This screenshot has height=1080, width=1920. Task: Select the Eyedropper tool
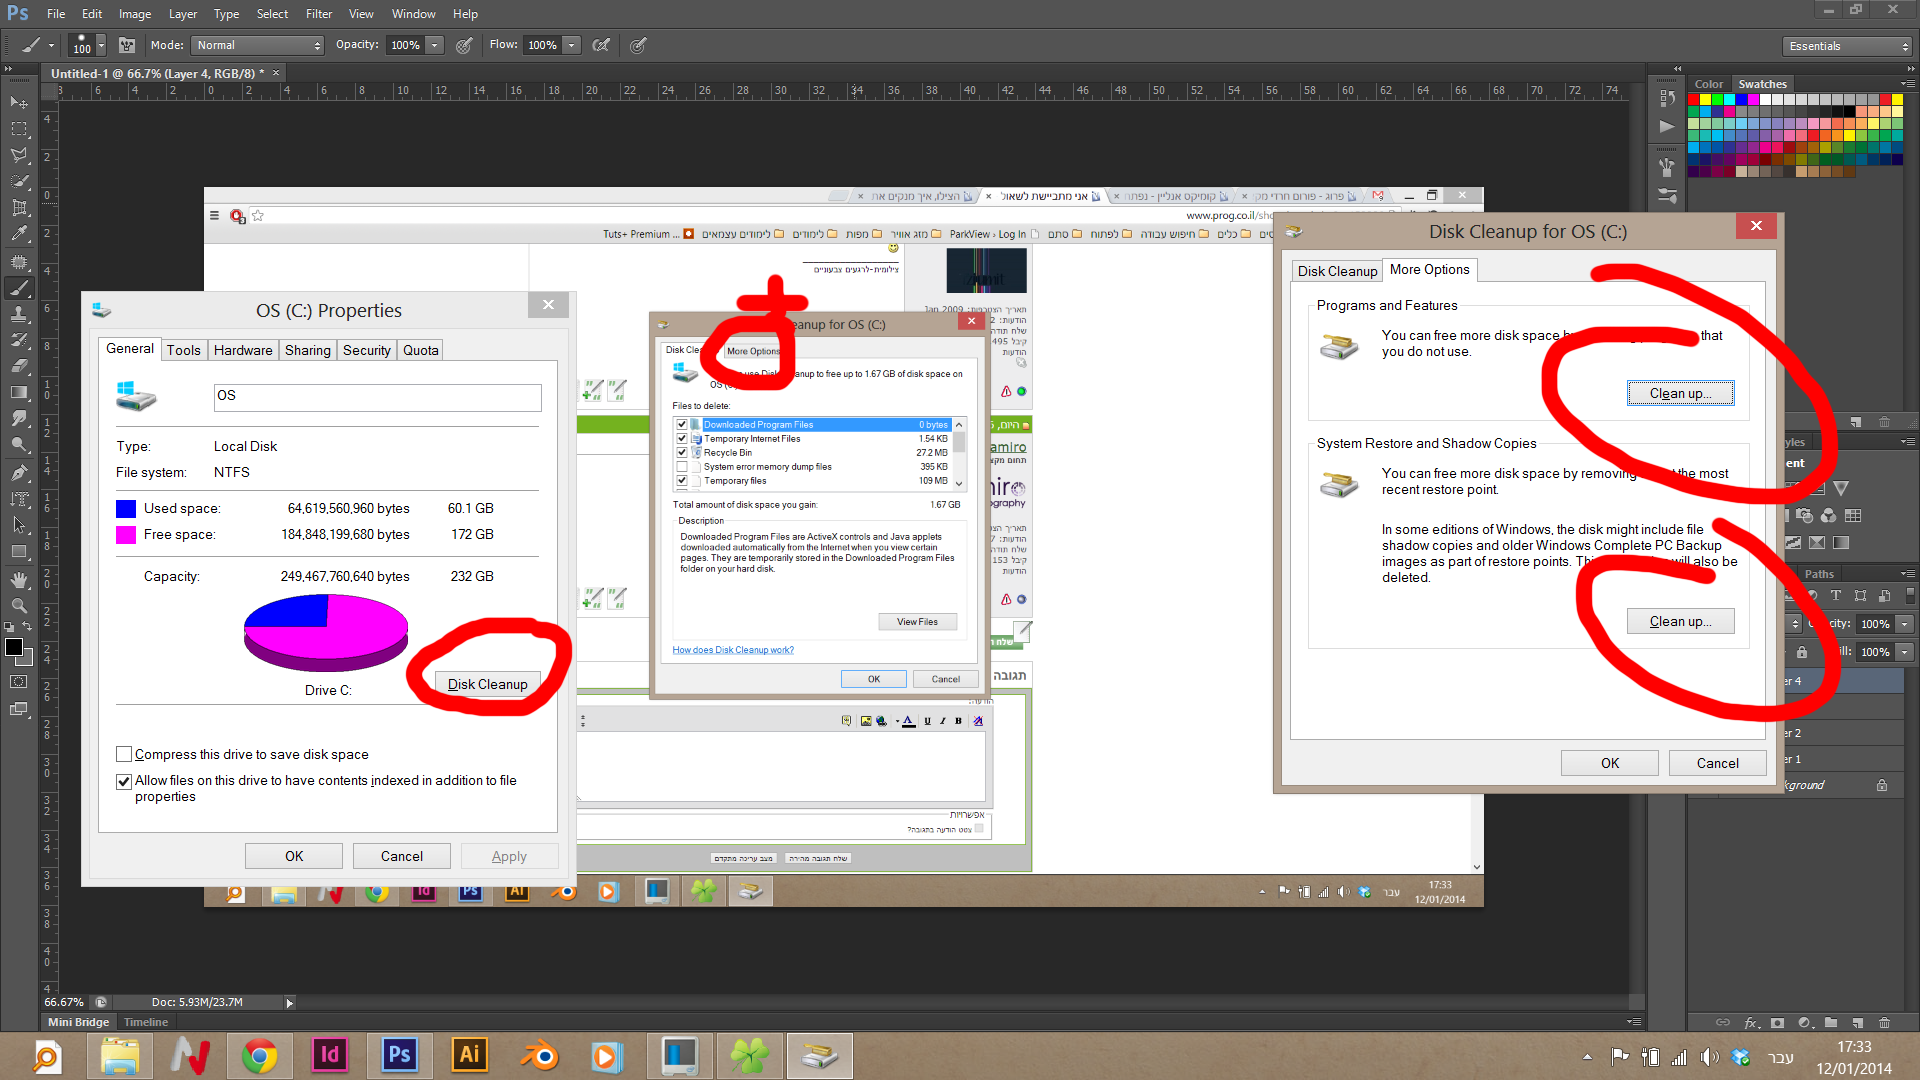tap(19, 234)
